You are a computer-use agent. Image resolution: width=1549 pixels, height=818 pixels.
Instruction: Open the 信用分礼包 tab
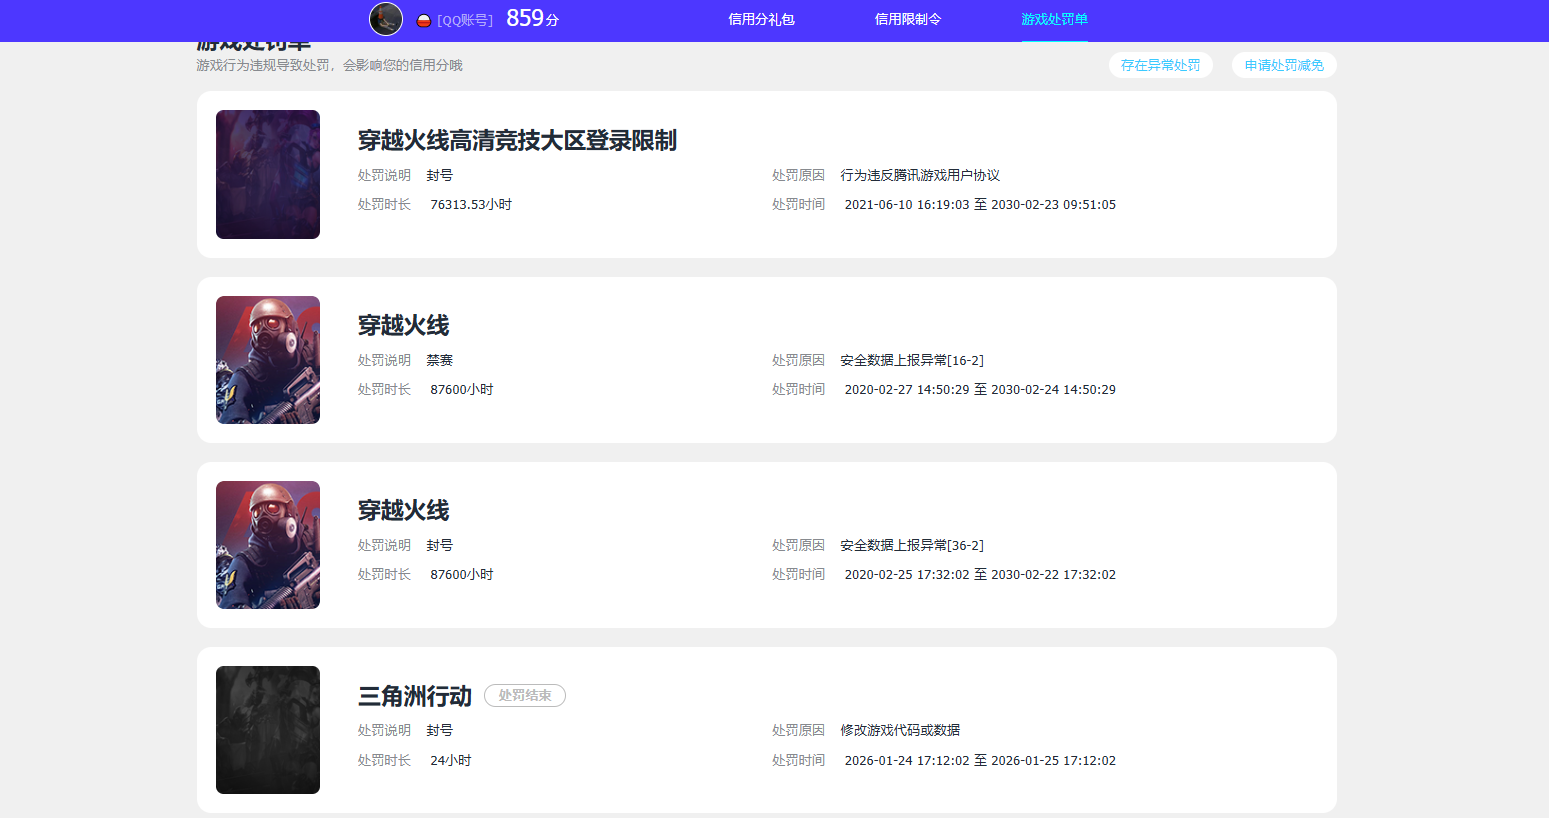pyautogui.click(x=761, y=19)
